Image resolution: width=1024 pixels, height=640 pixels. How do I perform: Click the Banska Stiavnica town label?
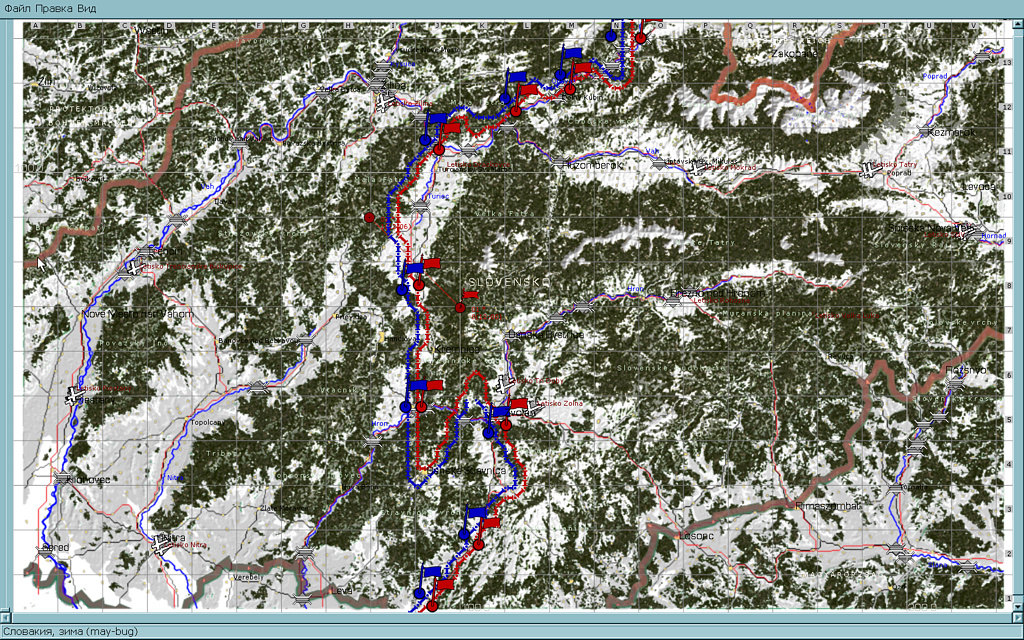[x=466, y=470]
